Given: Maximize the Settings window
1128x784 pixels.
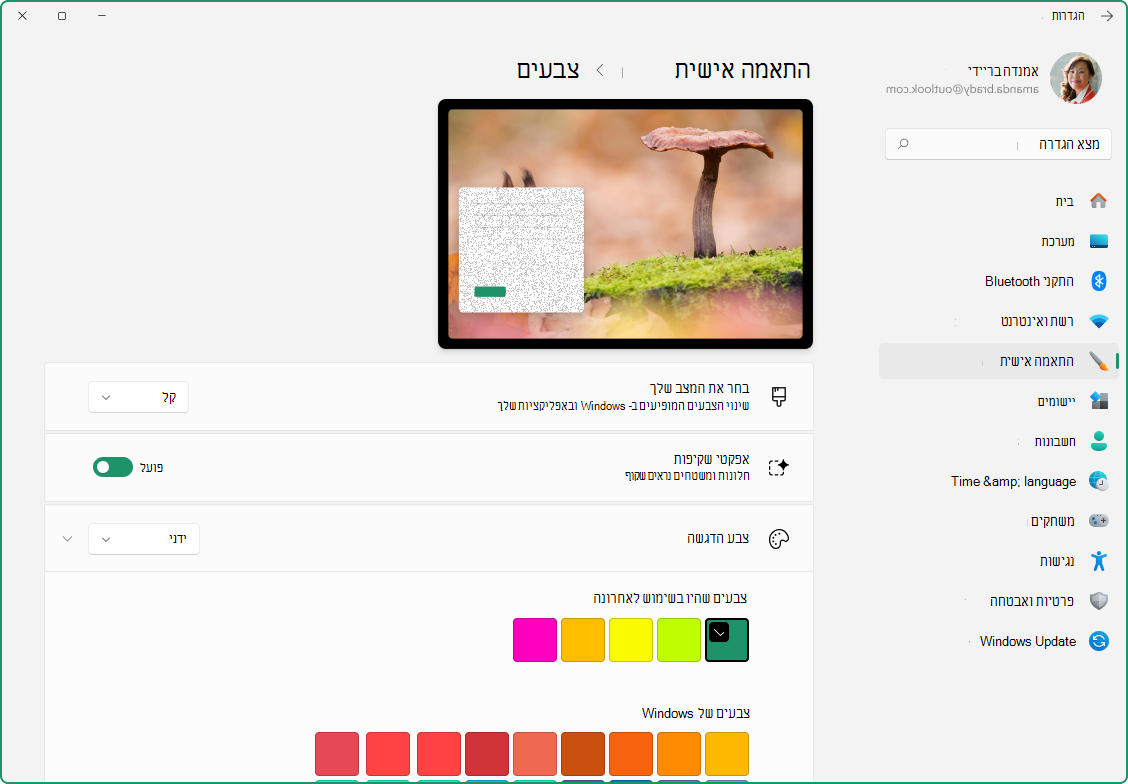Looking at the screenshot, I should (62, 16).
